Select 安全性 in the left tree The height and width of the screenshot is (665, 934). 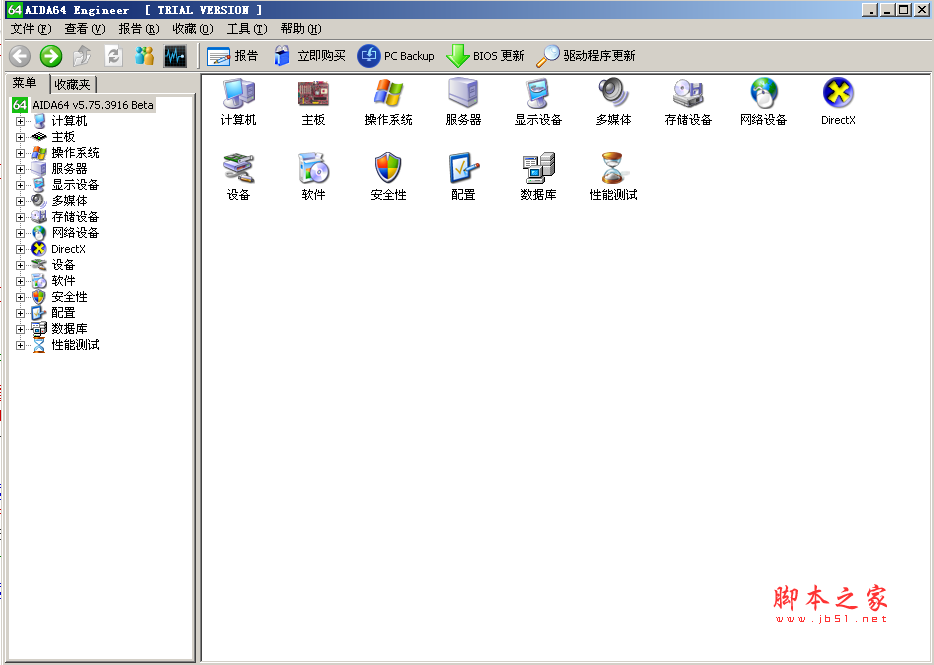[x=69, y=297]
